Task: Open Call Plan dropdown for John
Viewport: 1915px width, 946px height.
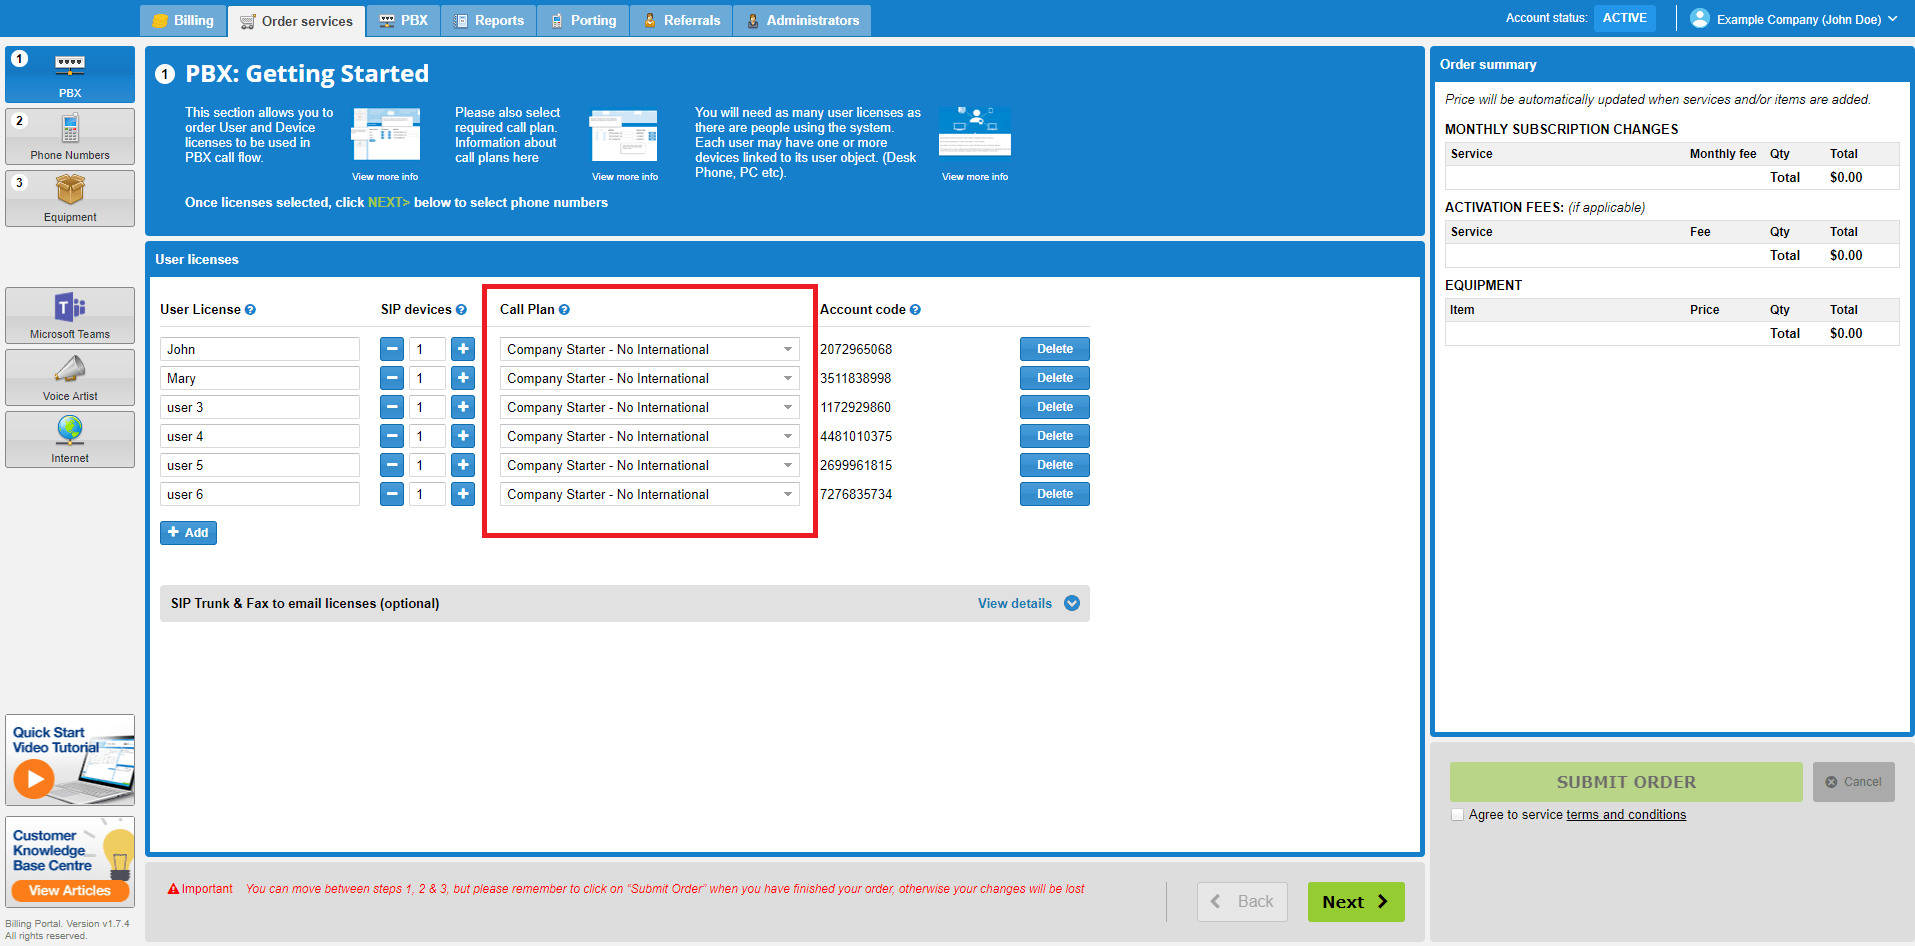Action: tap(650, 349)
